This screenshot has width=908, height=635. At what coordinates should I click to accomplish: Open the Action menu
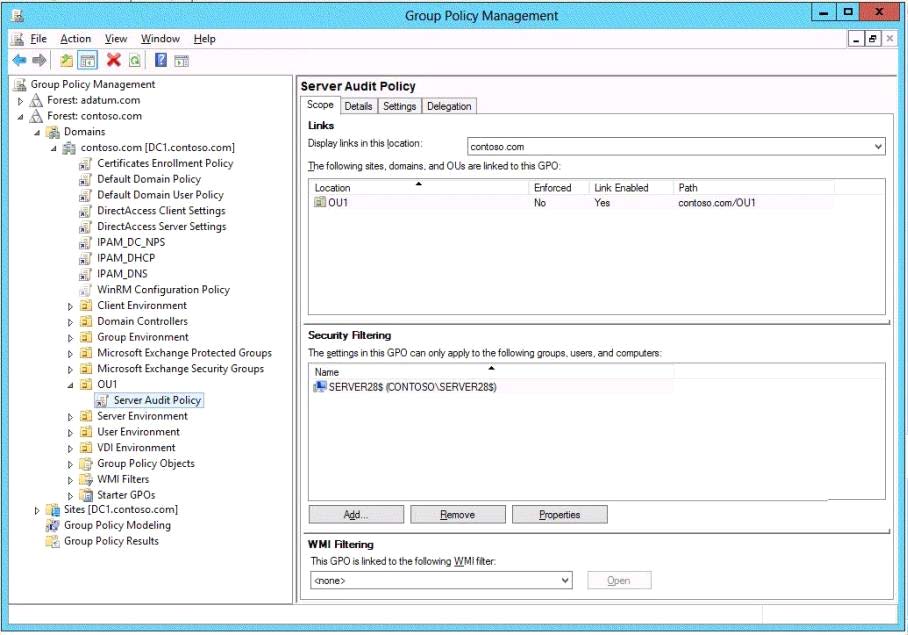tap(75, 39)
